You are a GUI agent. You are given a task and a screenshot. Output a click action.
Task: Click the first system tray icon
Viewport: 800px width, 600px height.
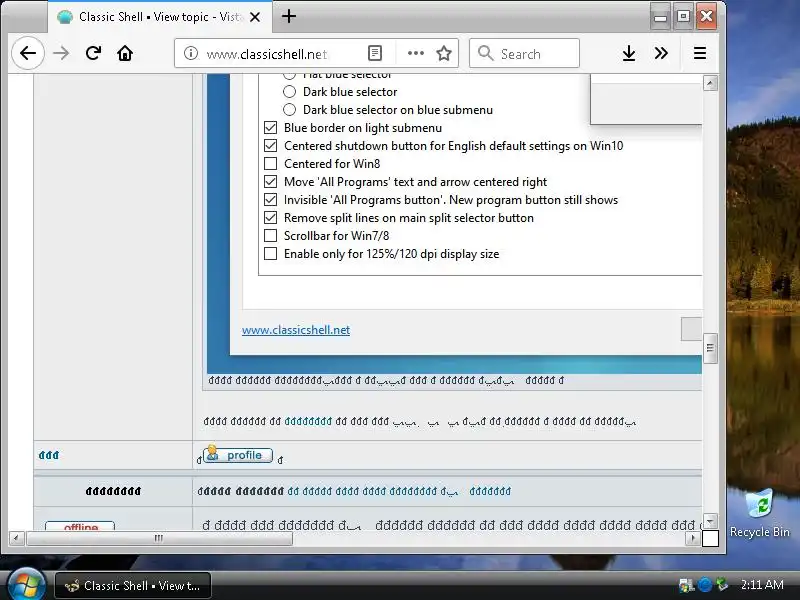(x=686, y=585)
